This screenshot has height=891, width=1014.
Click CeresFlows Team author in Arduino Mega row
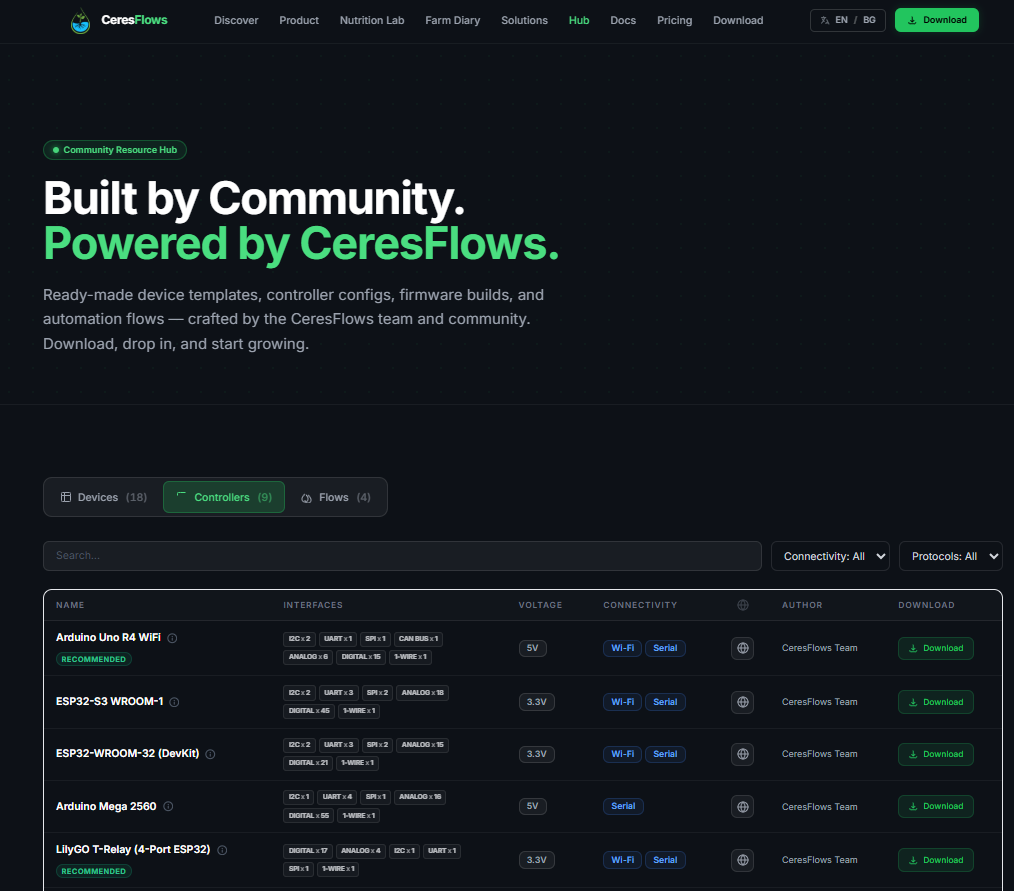click(x=819, y=807)
